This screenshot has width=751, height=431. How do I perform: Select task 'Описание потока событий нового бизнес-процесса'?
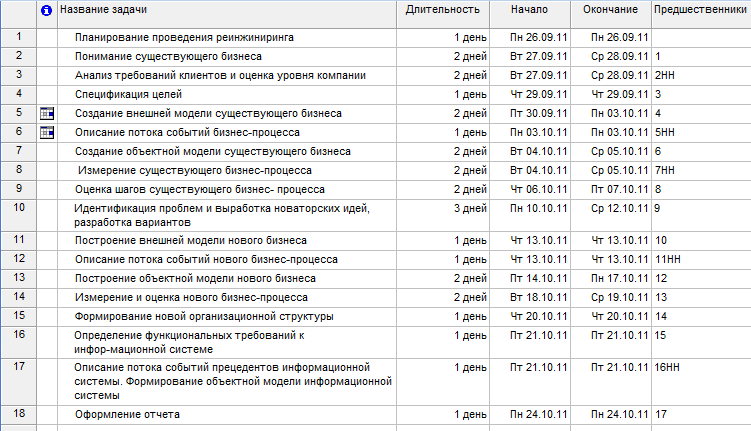pyautogui.click(x=206, y=260)
